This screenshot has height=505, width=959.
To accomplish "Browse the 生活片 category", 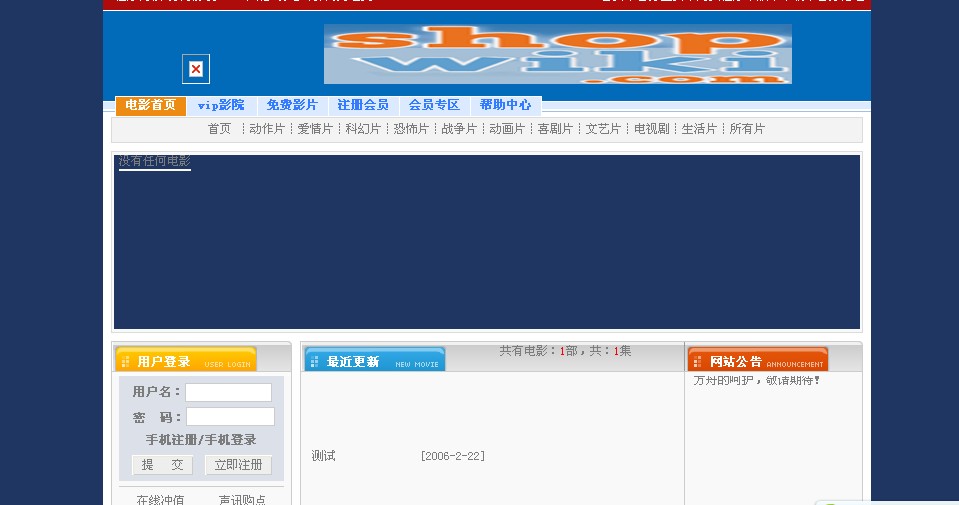I will [x=699, y=129].
